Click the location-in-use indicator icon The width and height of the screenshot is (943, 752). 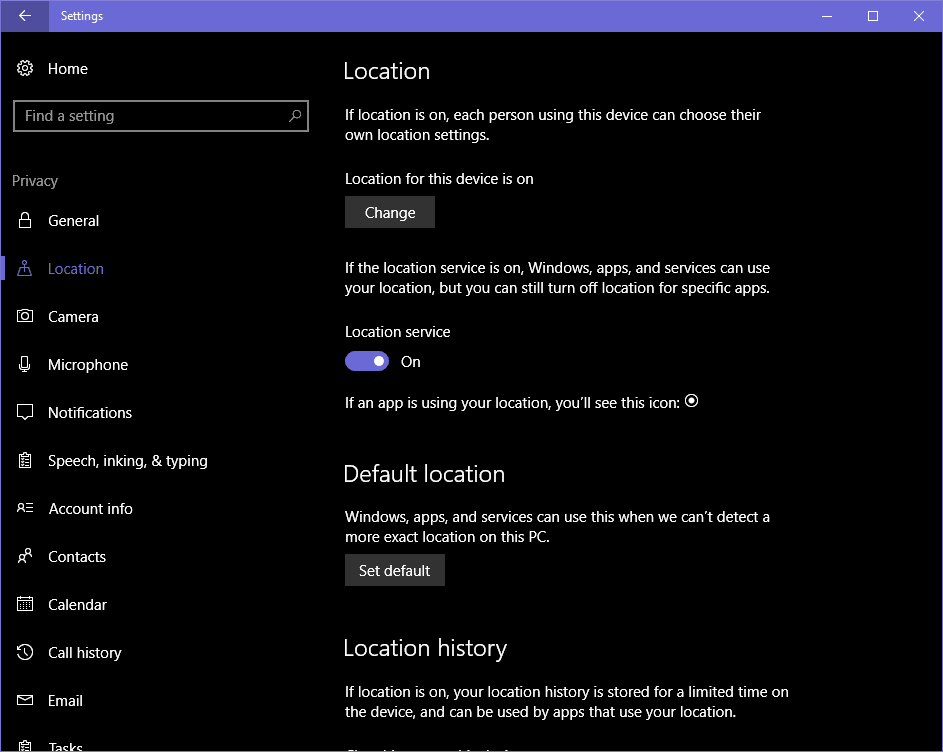[691, 400]
